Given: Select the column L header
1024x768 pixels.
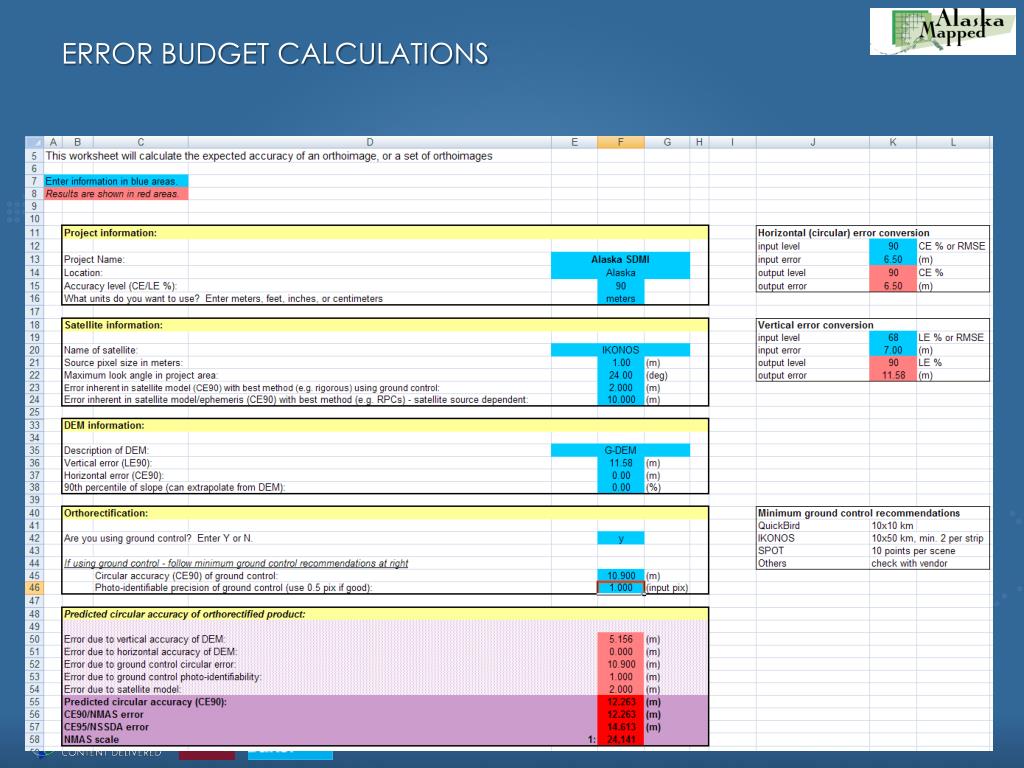Looking at the screenshot, I should click(953, 142).
